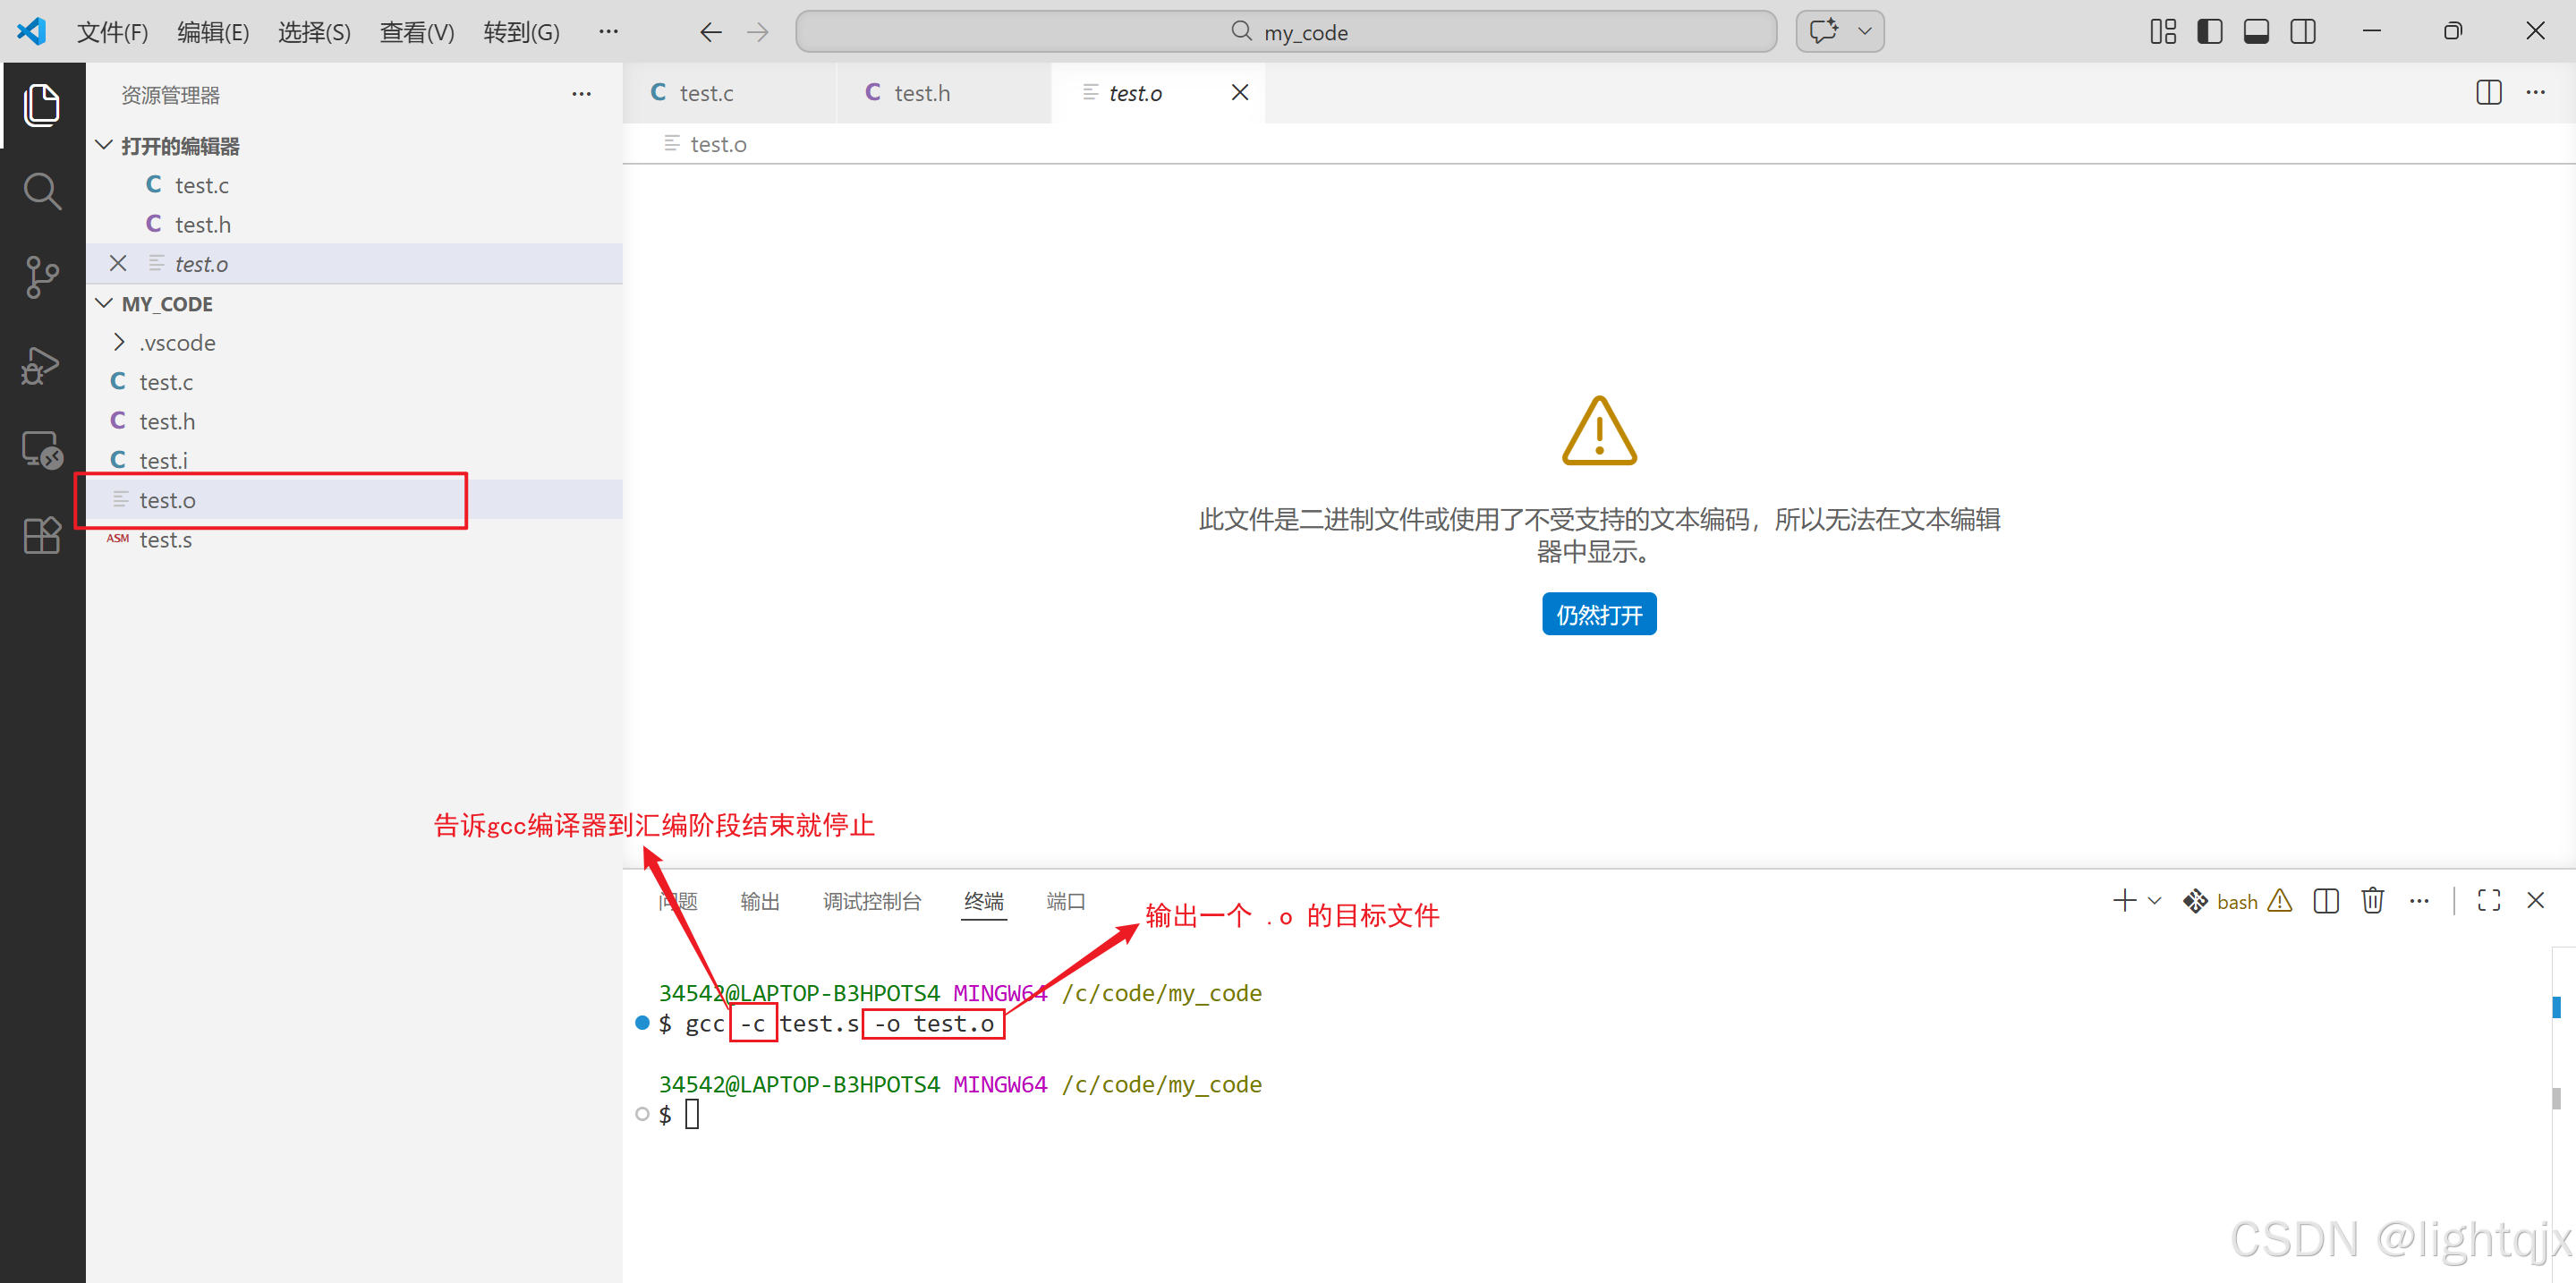Viewport: 2576px width, 1283px height.
Task: Collapse the 打开的编辑器 section
Action: pyautogui.click(x=355, y=146)
